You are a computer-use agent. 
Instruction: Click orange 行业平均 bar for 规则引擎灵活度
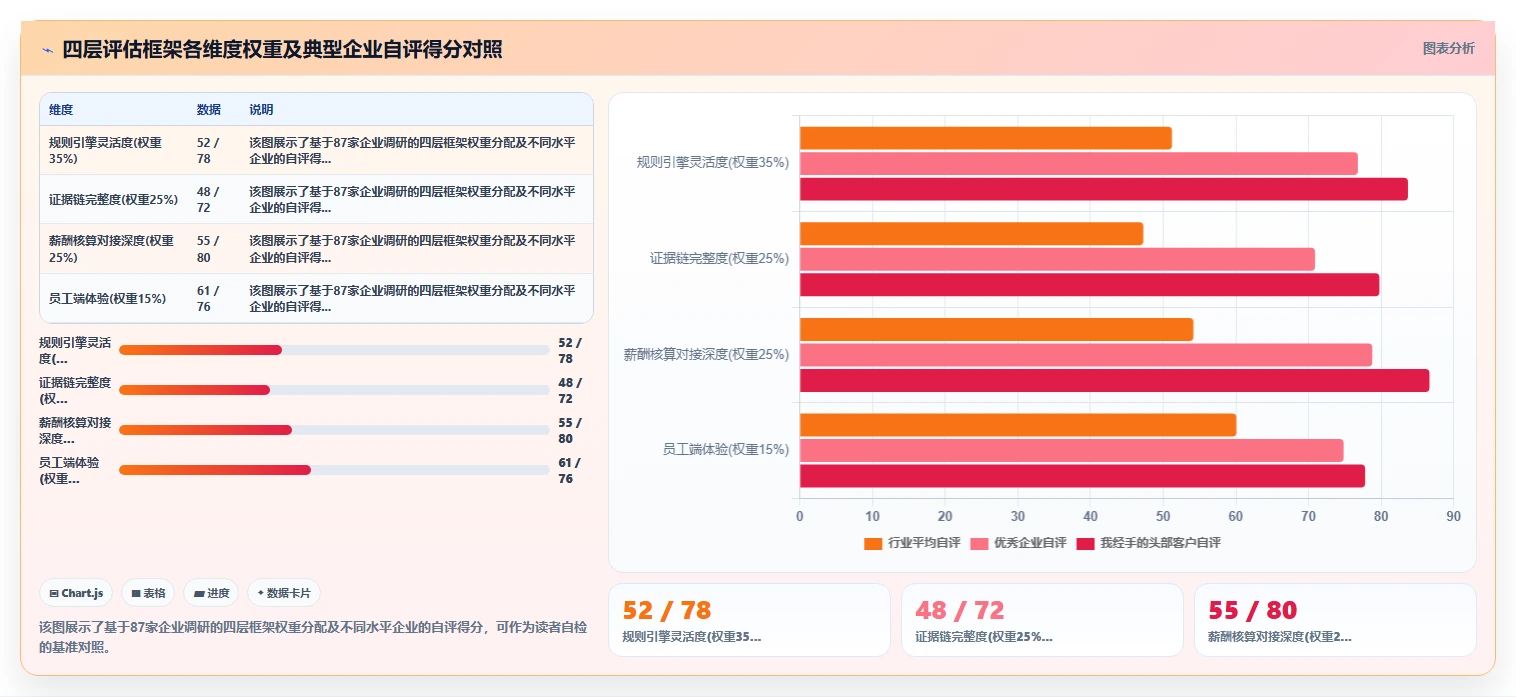985,138
